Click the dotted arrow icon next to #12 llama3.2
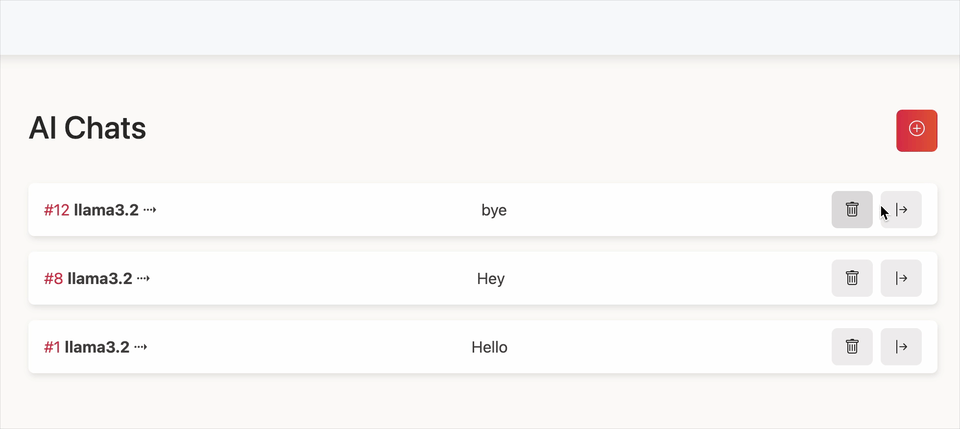This screenshot has width=960, height=429. pyautogui.click(x=149, y=210)
